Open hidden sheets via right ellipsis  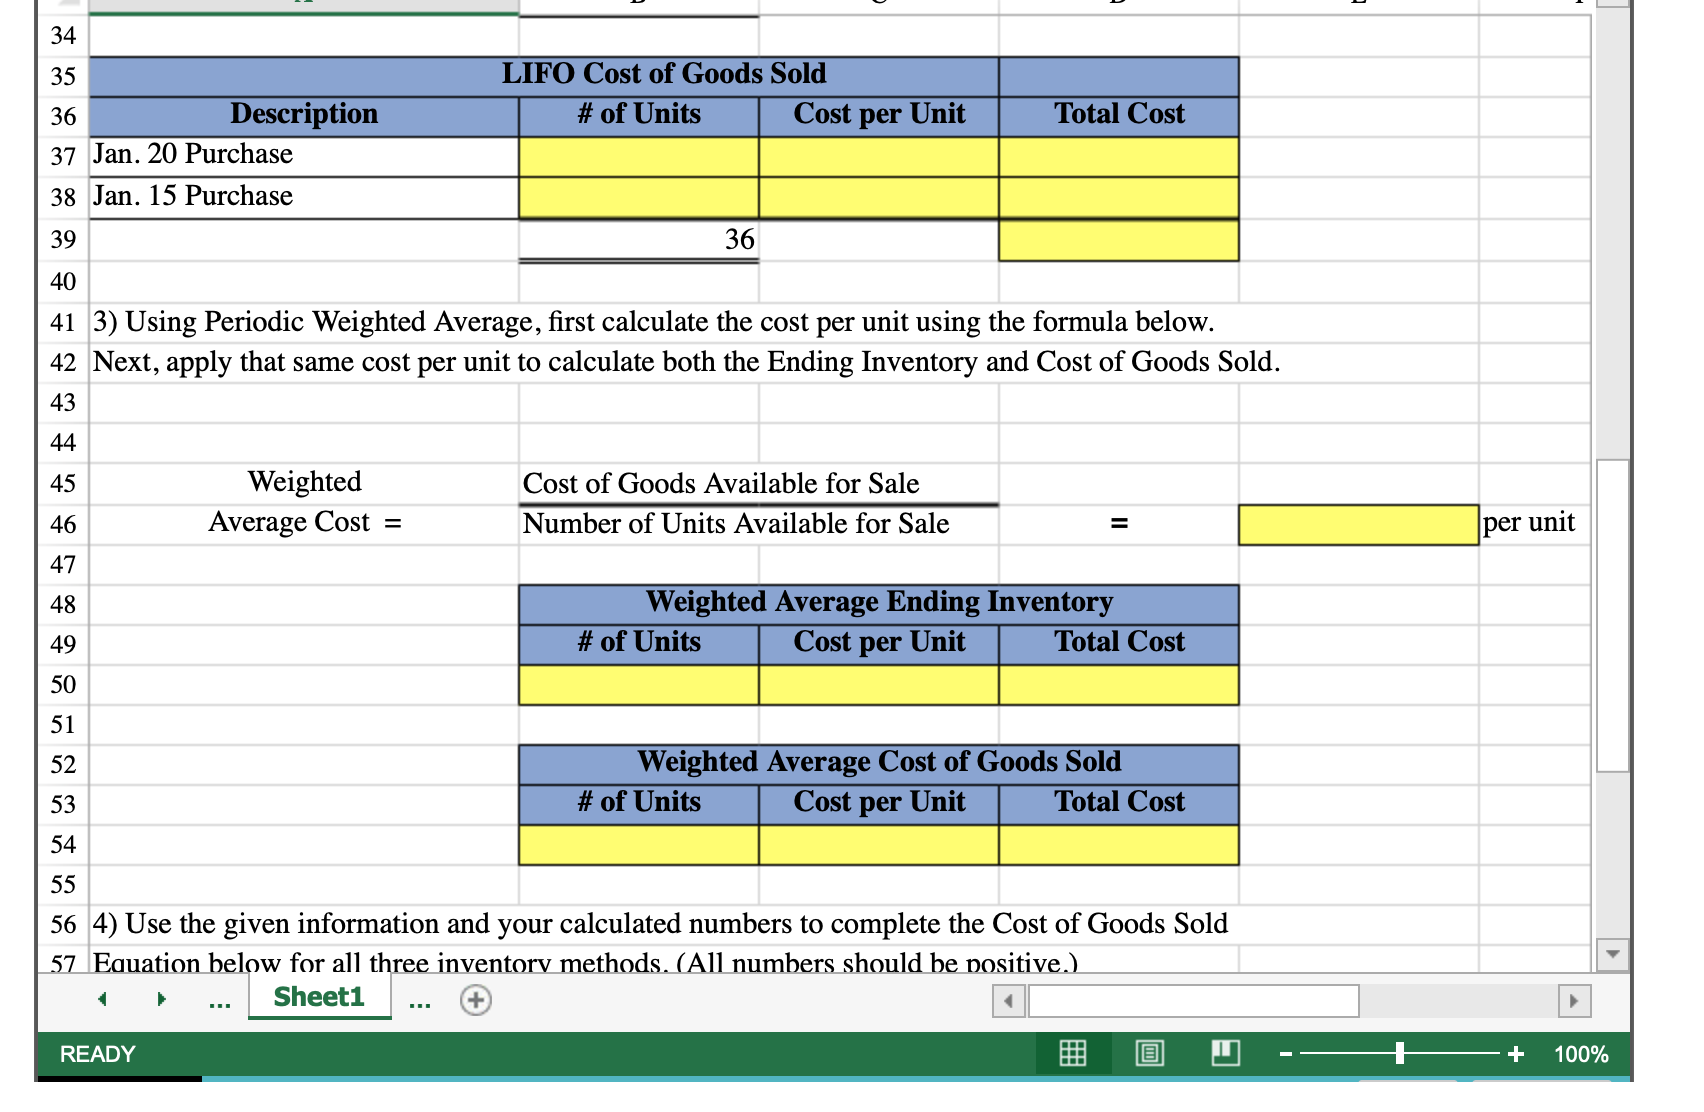pyautogui.click(x=420, y=1001)
